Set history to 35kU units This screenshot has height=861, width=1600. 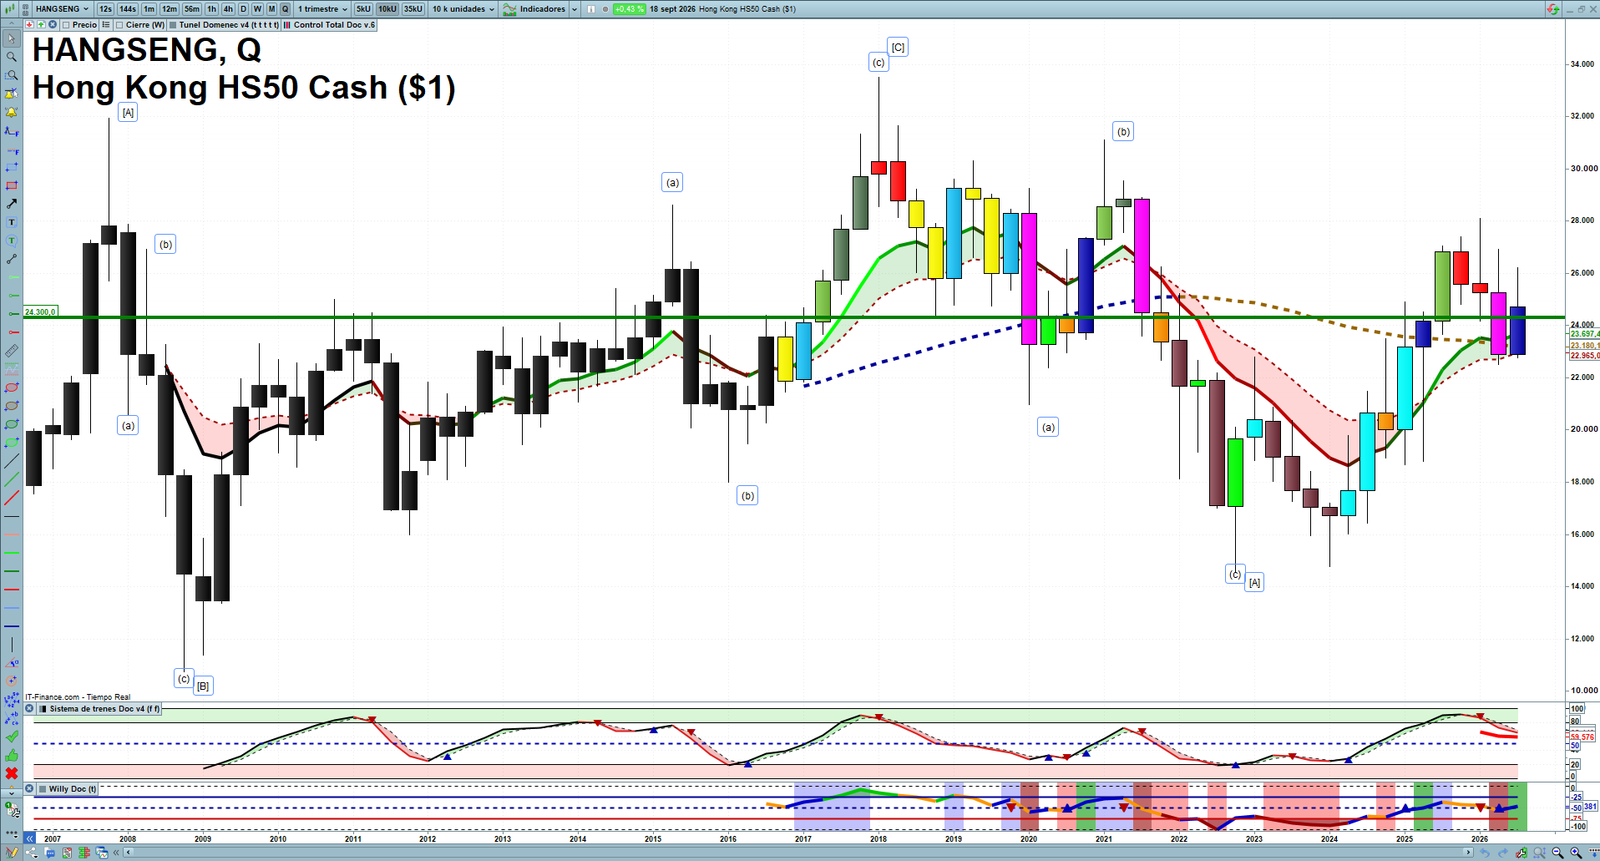point(413,9)
